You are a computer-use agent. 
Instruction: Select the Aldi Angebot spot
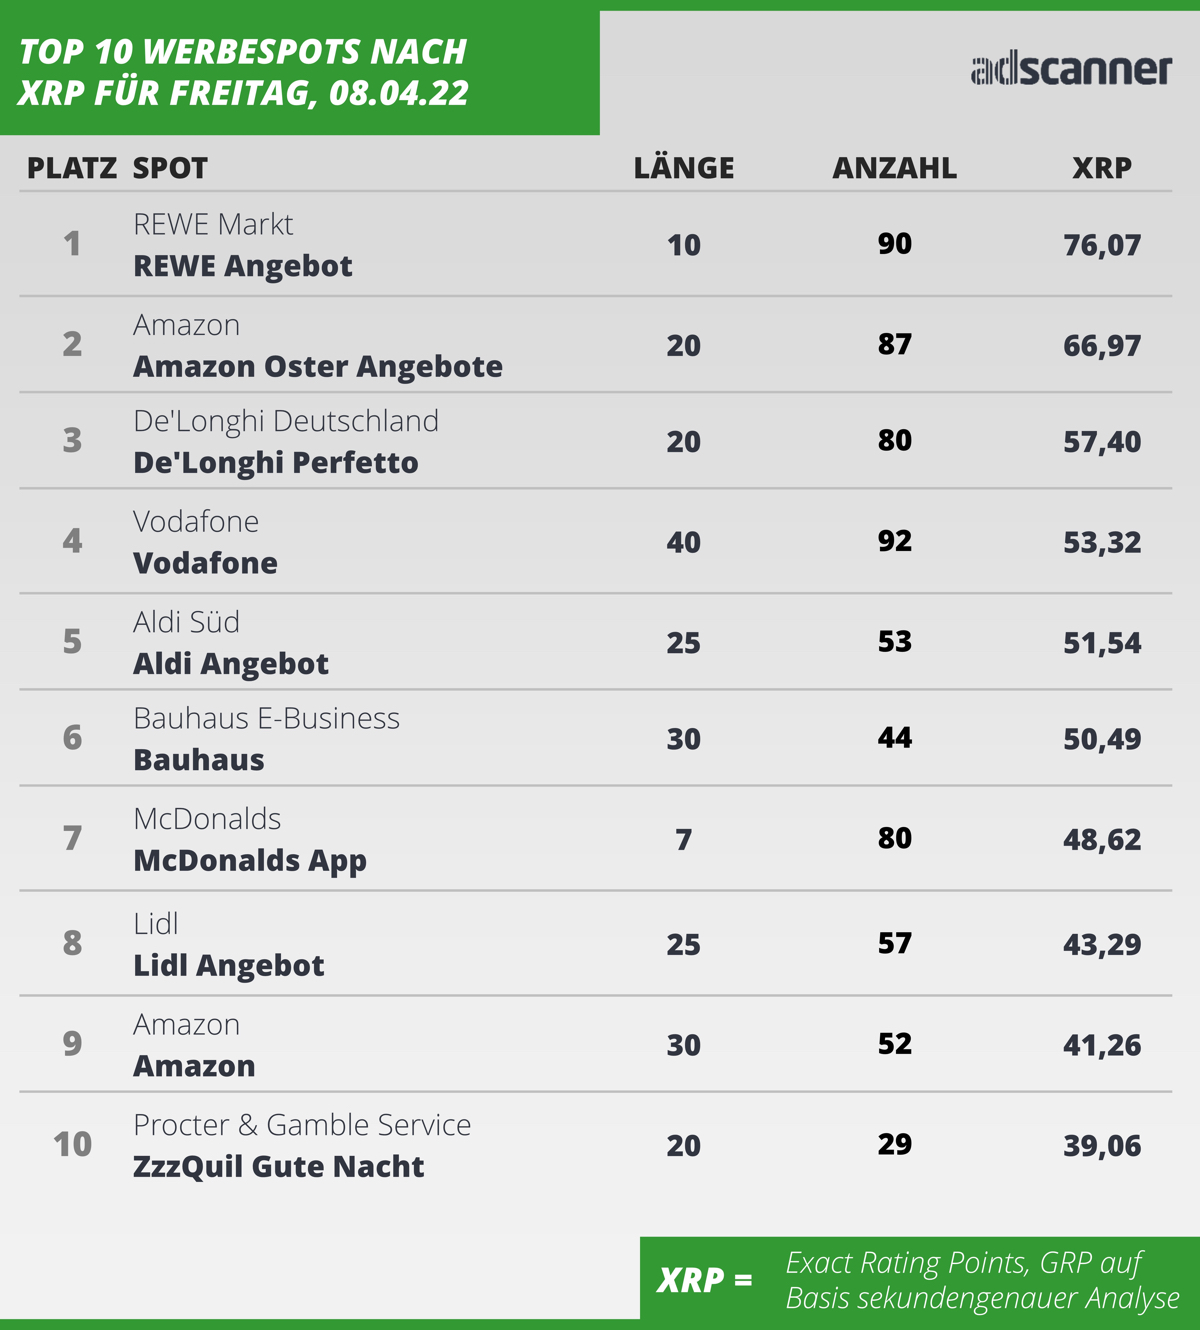[x=231, y=664]
